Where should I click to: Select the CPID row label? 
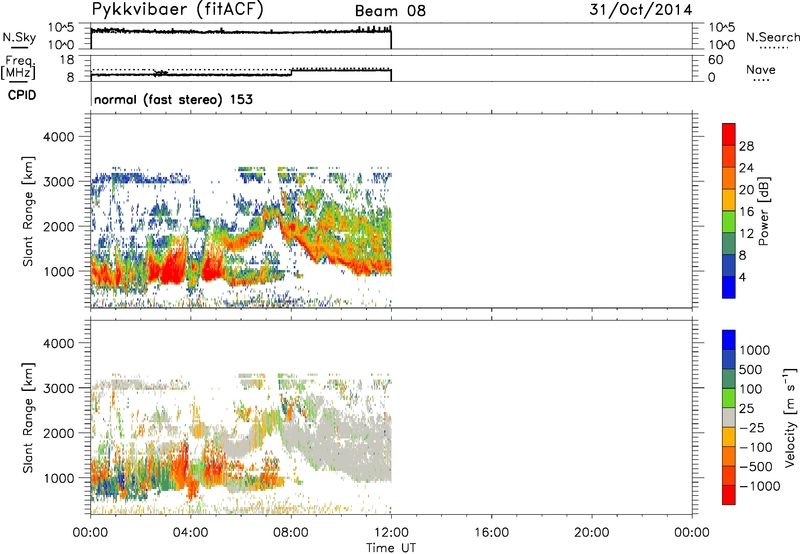coord(22,95)
